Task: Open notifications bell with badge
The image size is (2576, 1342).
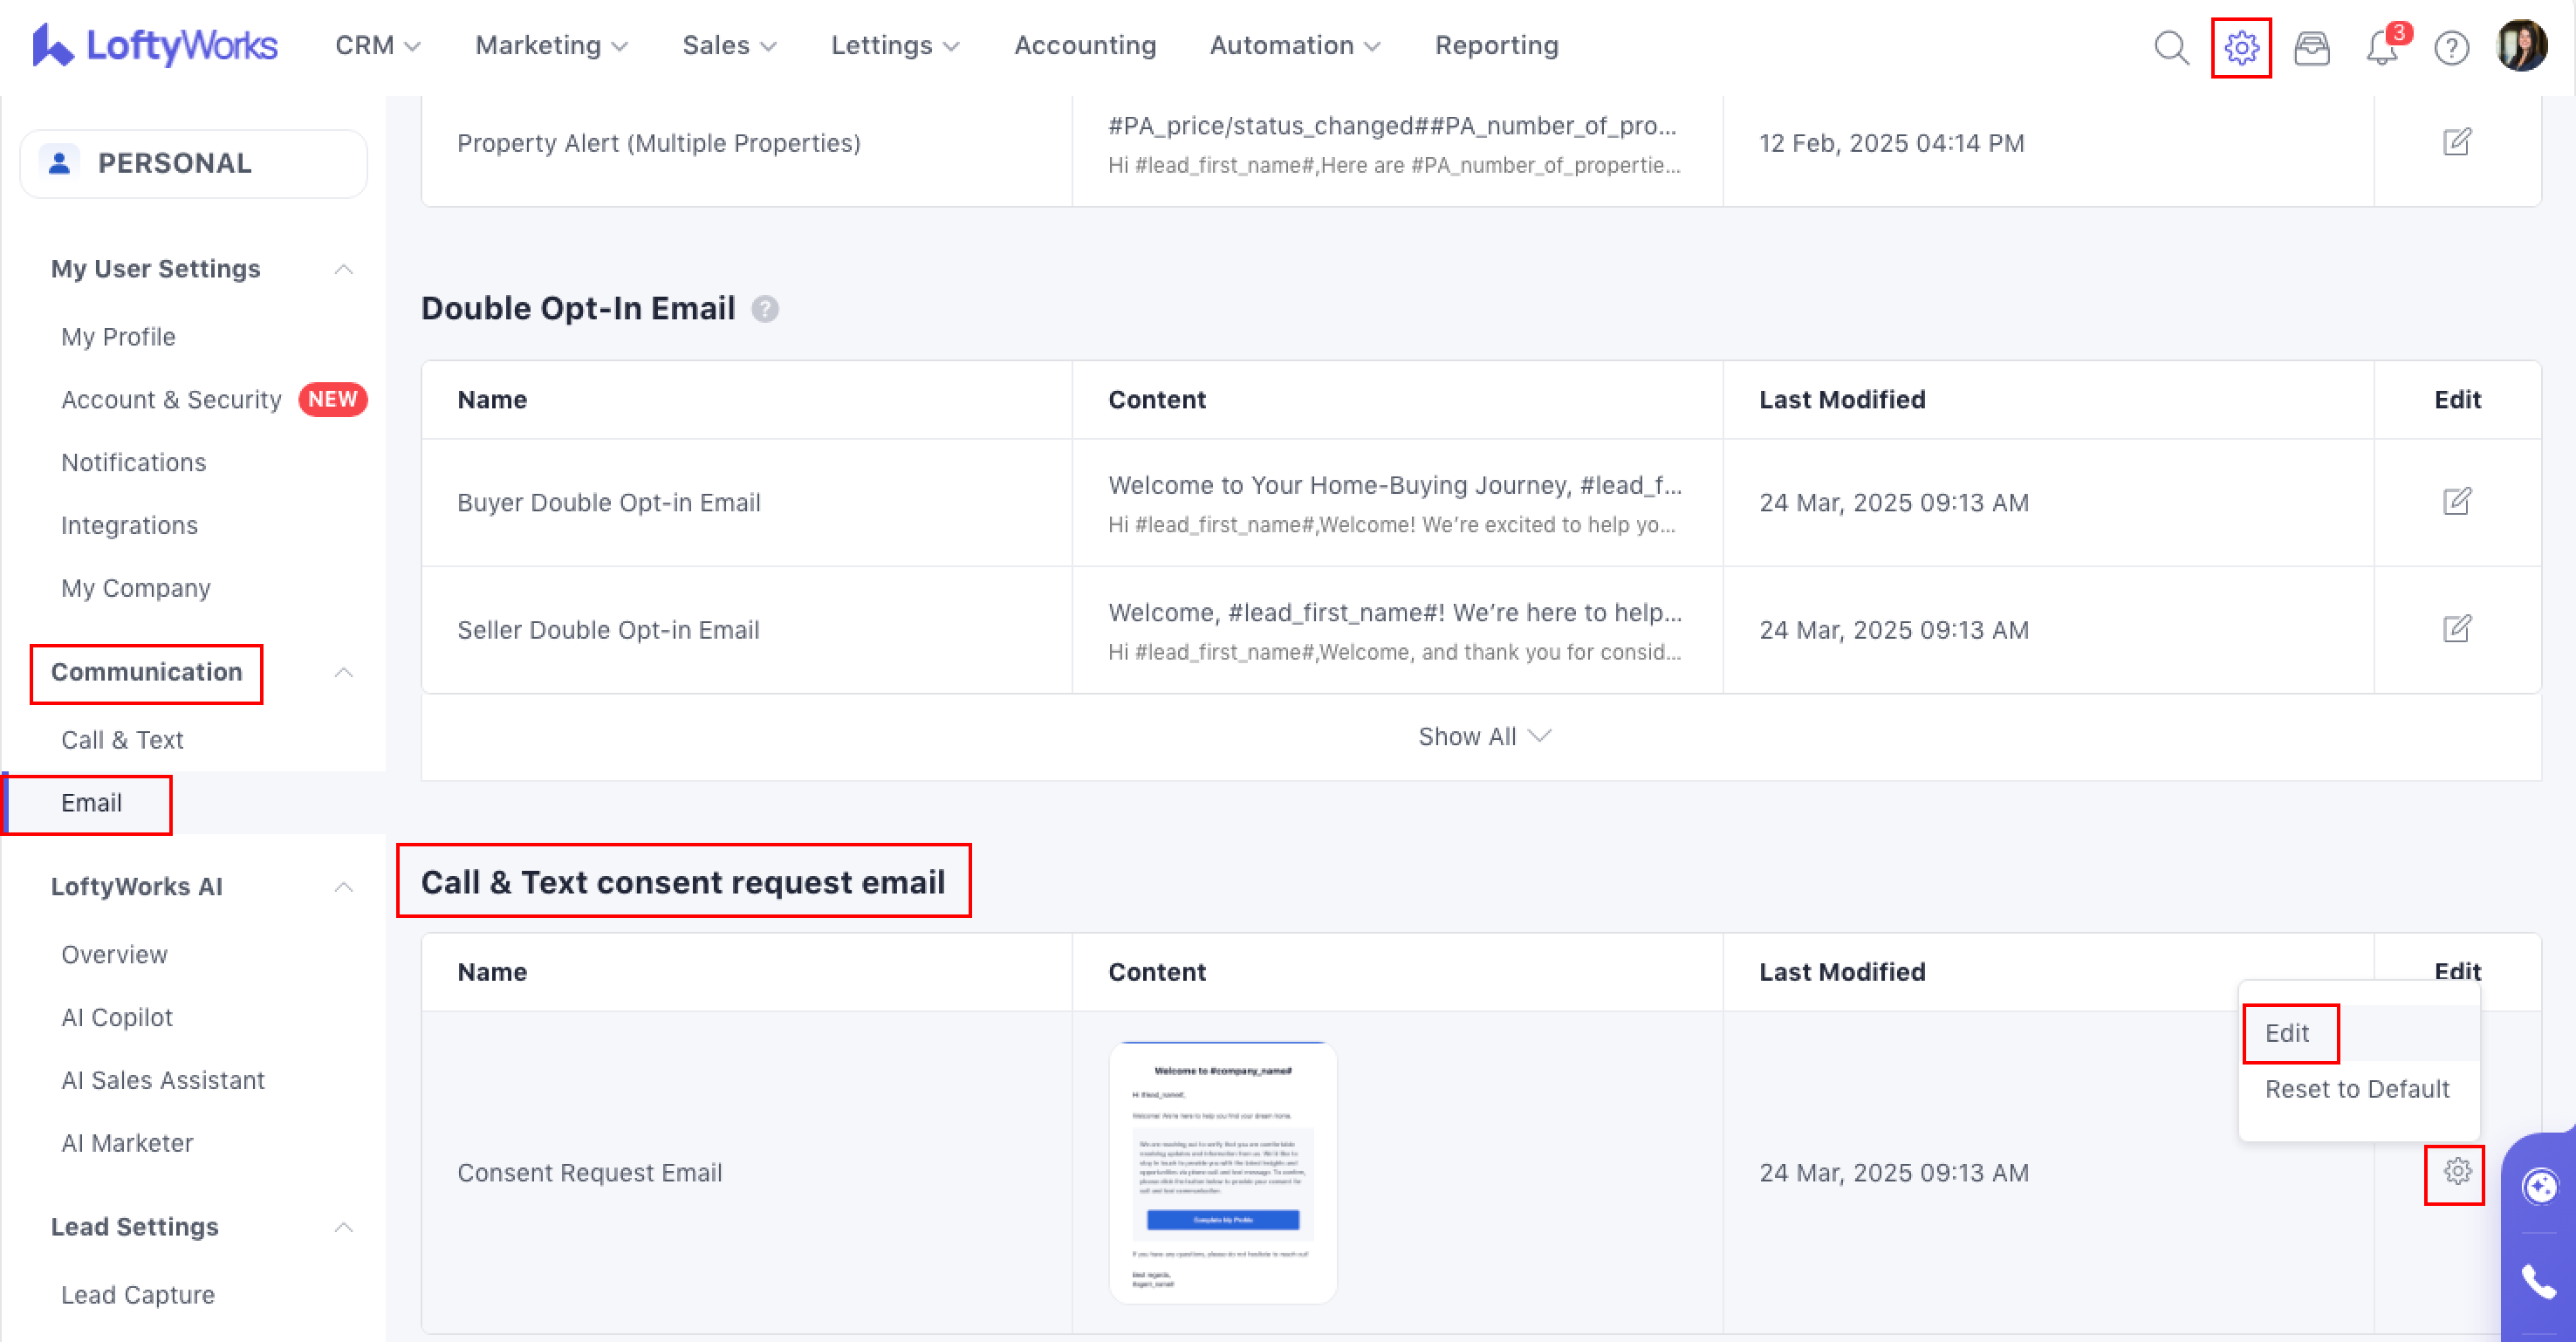Action: 2383,47
